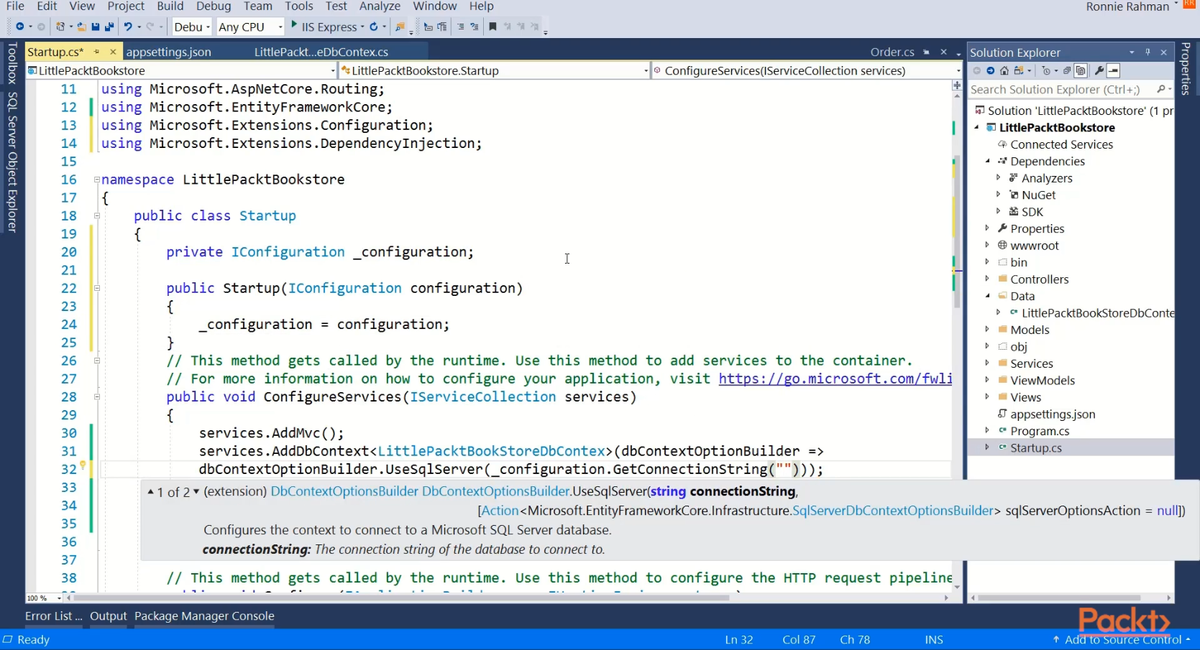Start debugging with IIS Express play button
Screen dimensions: 1200x650
coord(294,25)
